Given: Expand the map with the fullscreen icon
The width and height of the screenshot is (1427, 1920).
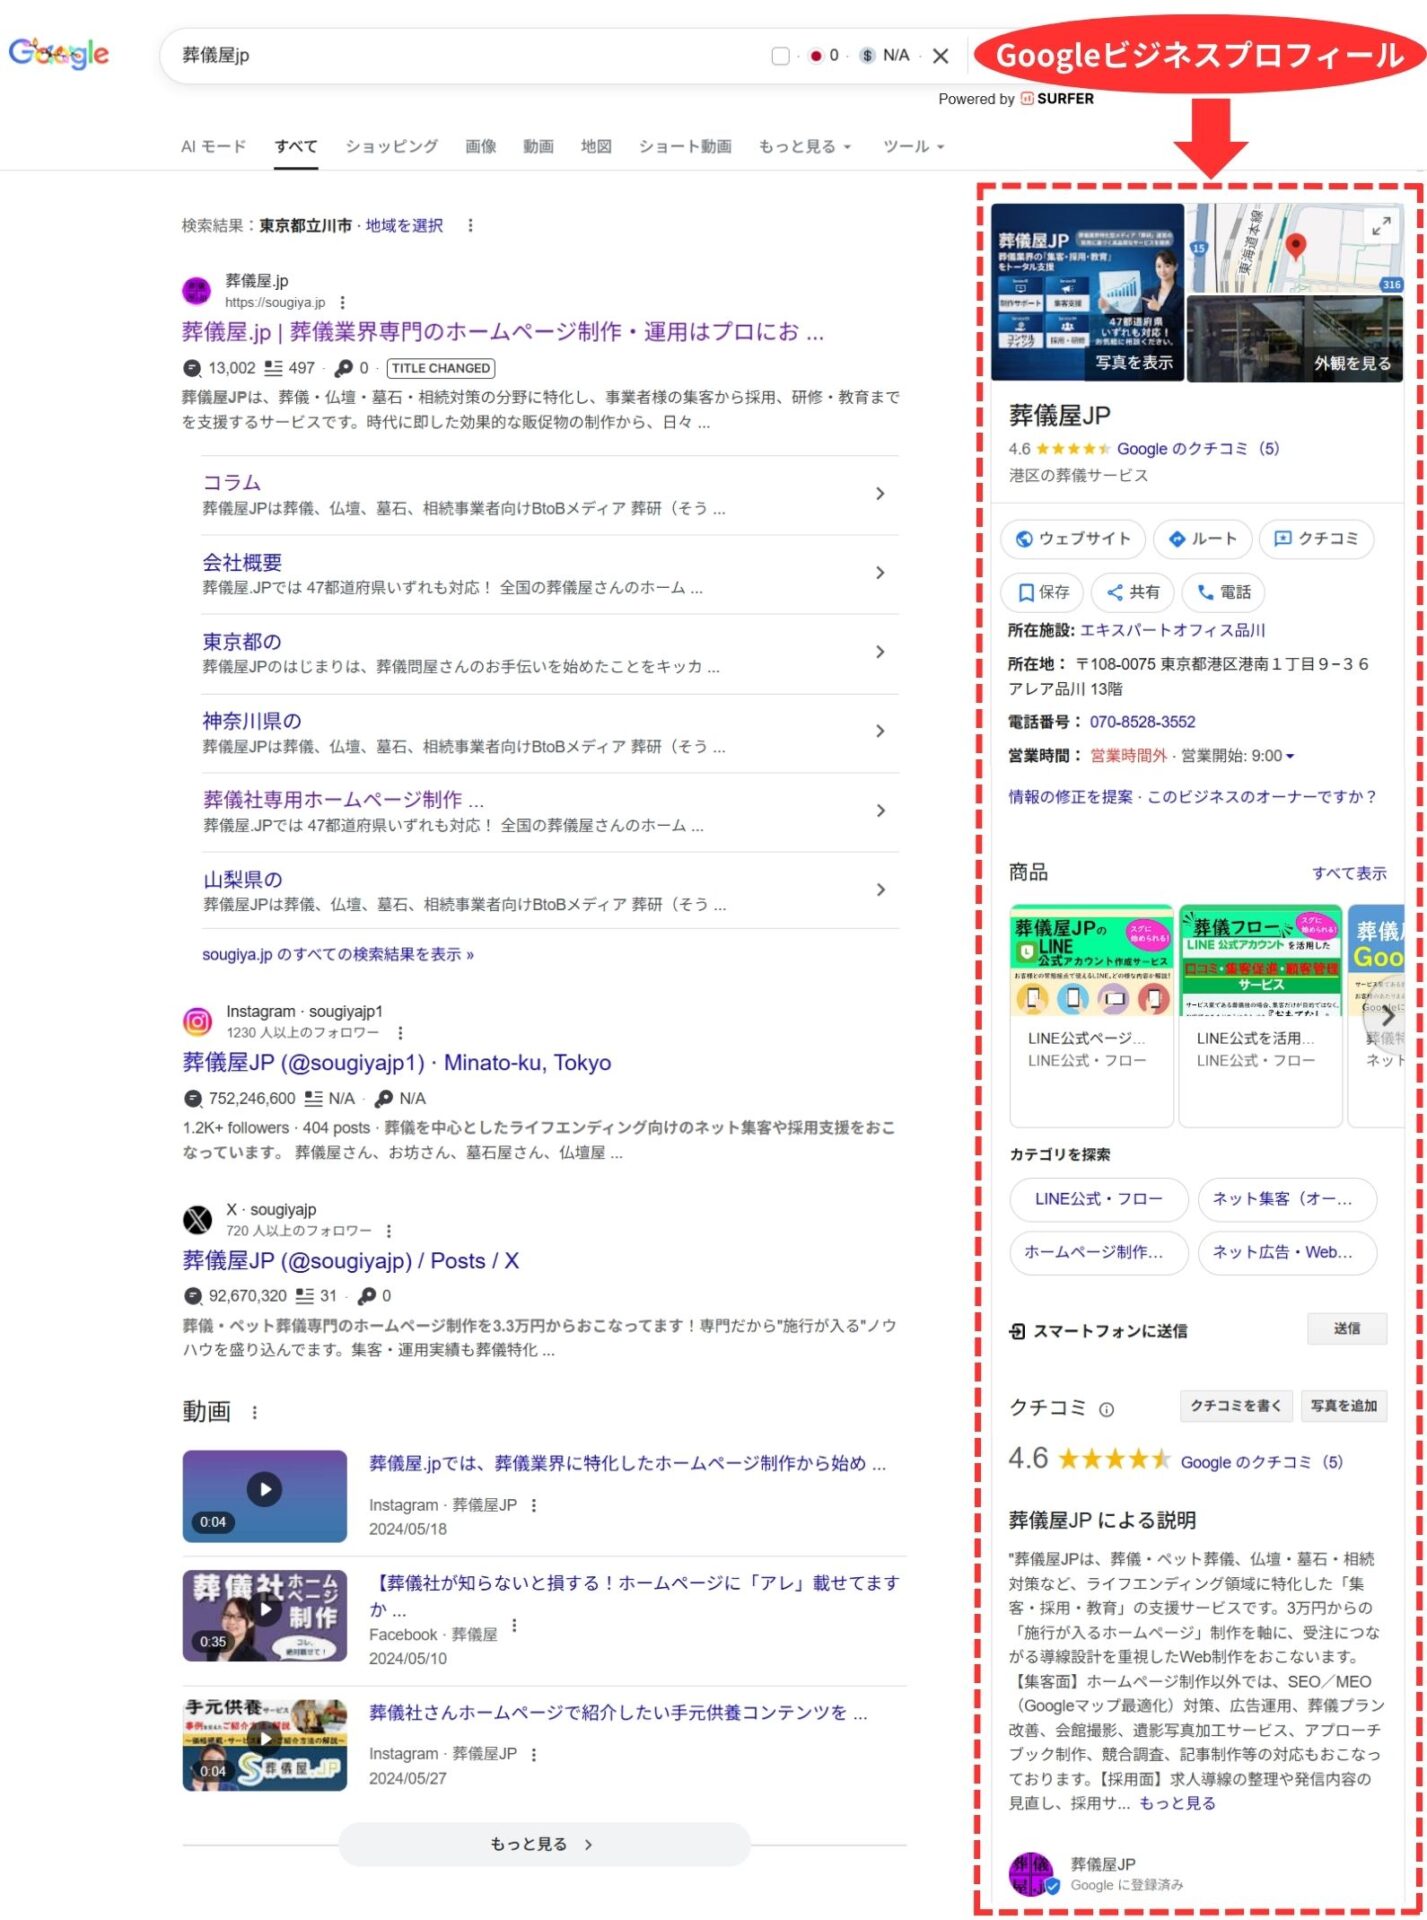Looking at the screenshot, I should click(1381, 226).
